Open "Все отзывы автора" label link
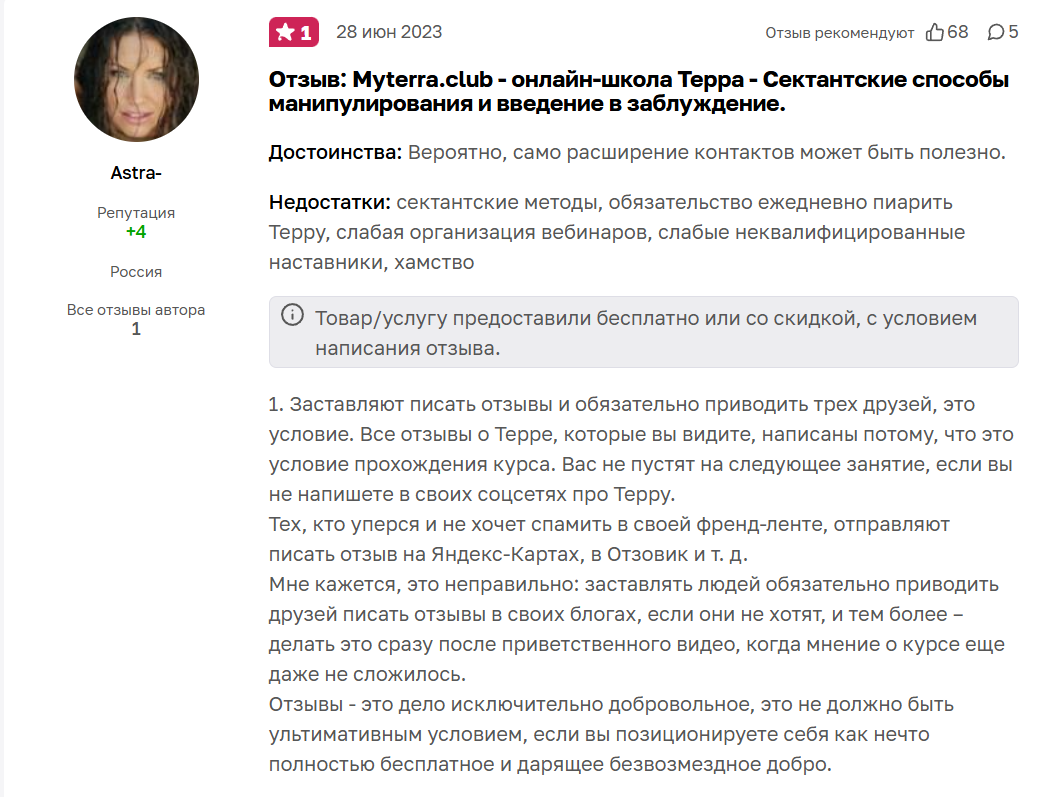Screen dimensions: 1057x797 [x=136, y=310]
